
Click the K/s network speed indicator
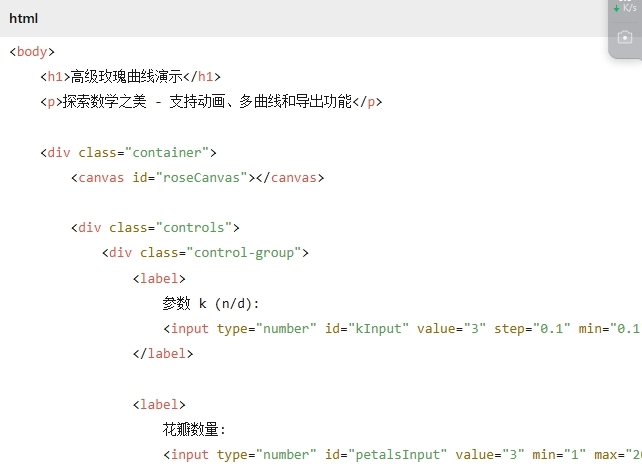tap(630, 8)
